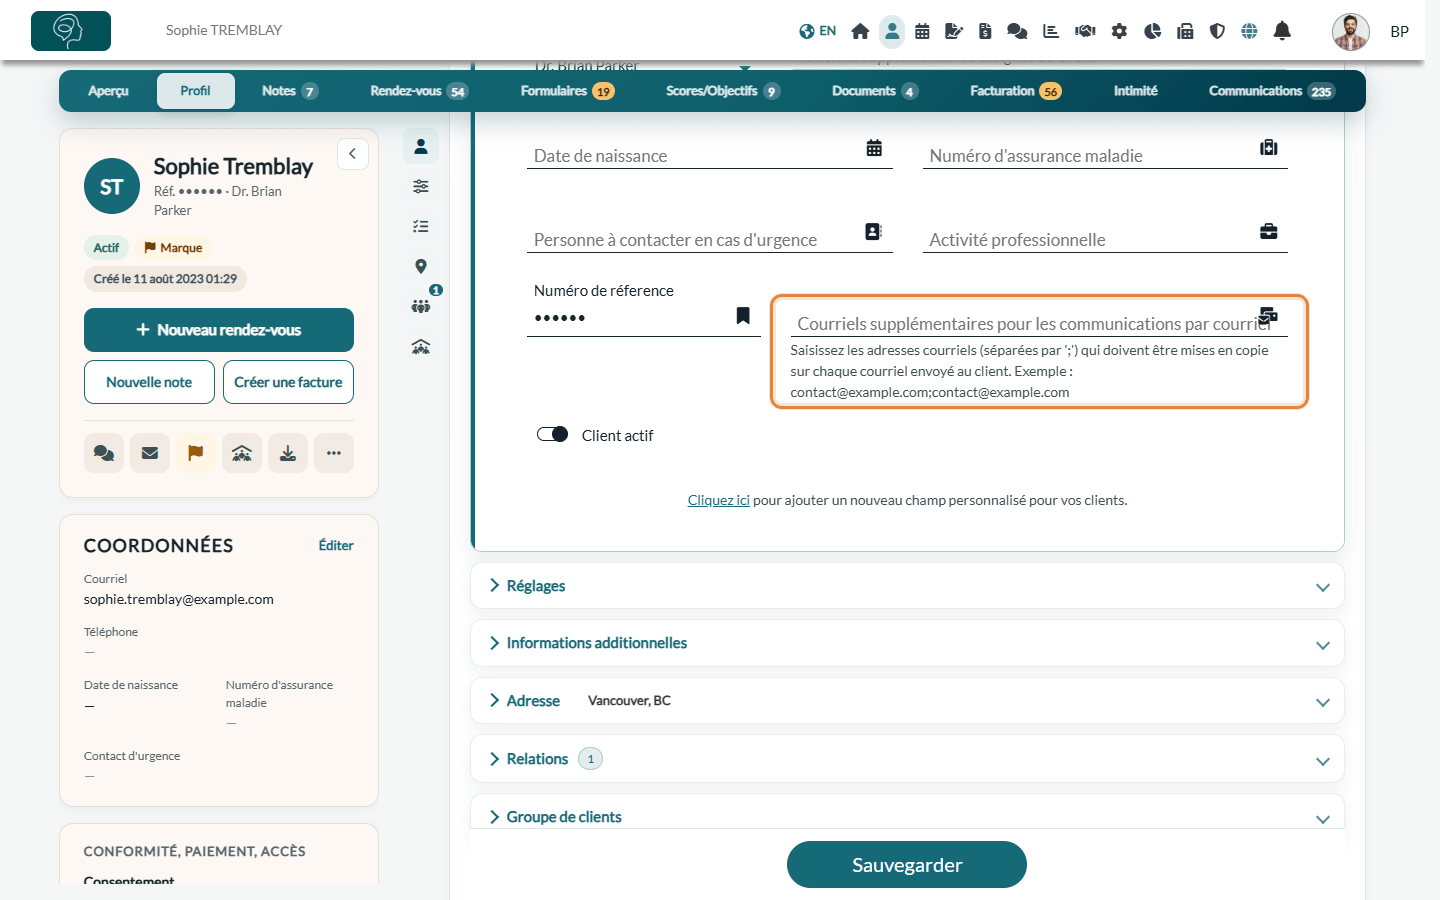Open the invoice dollar-document icon
Screen dimensions: 1440x900
tap(985, 31)
